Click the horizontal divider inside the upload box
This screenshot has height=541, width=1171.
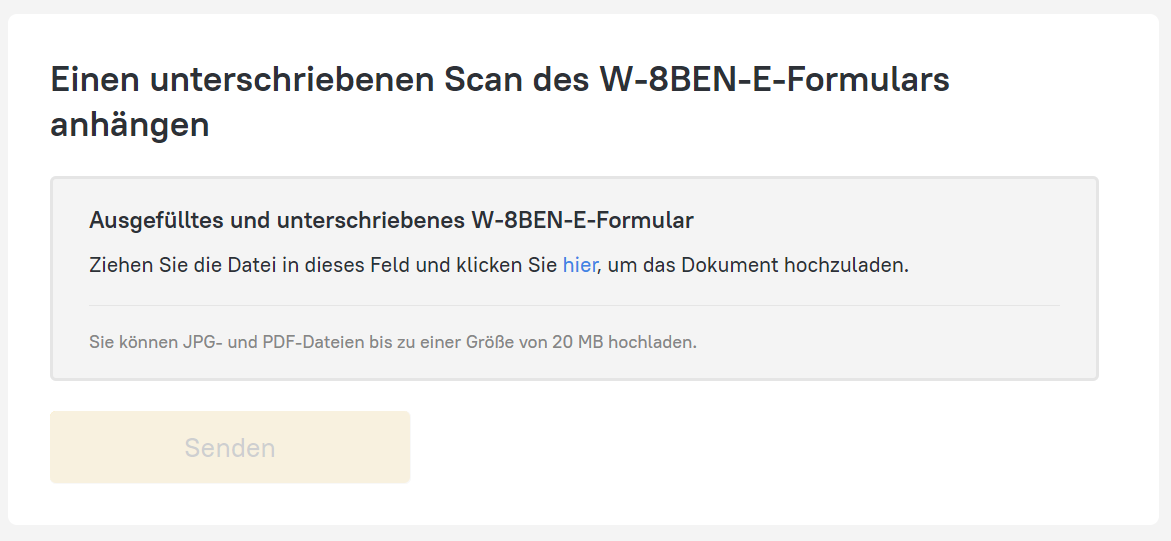tap(573, 305)
